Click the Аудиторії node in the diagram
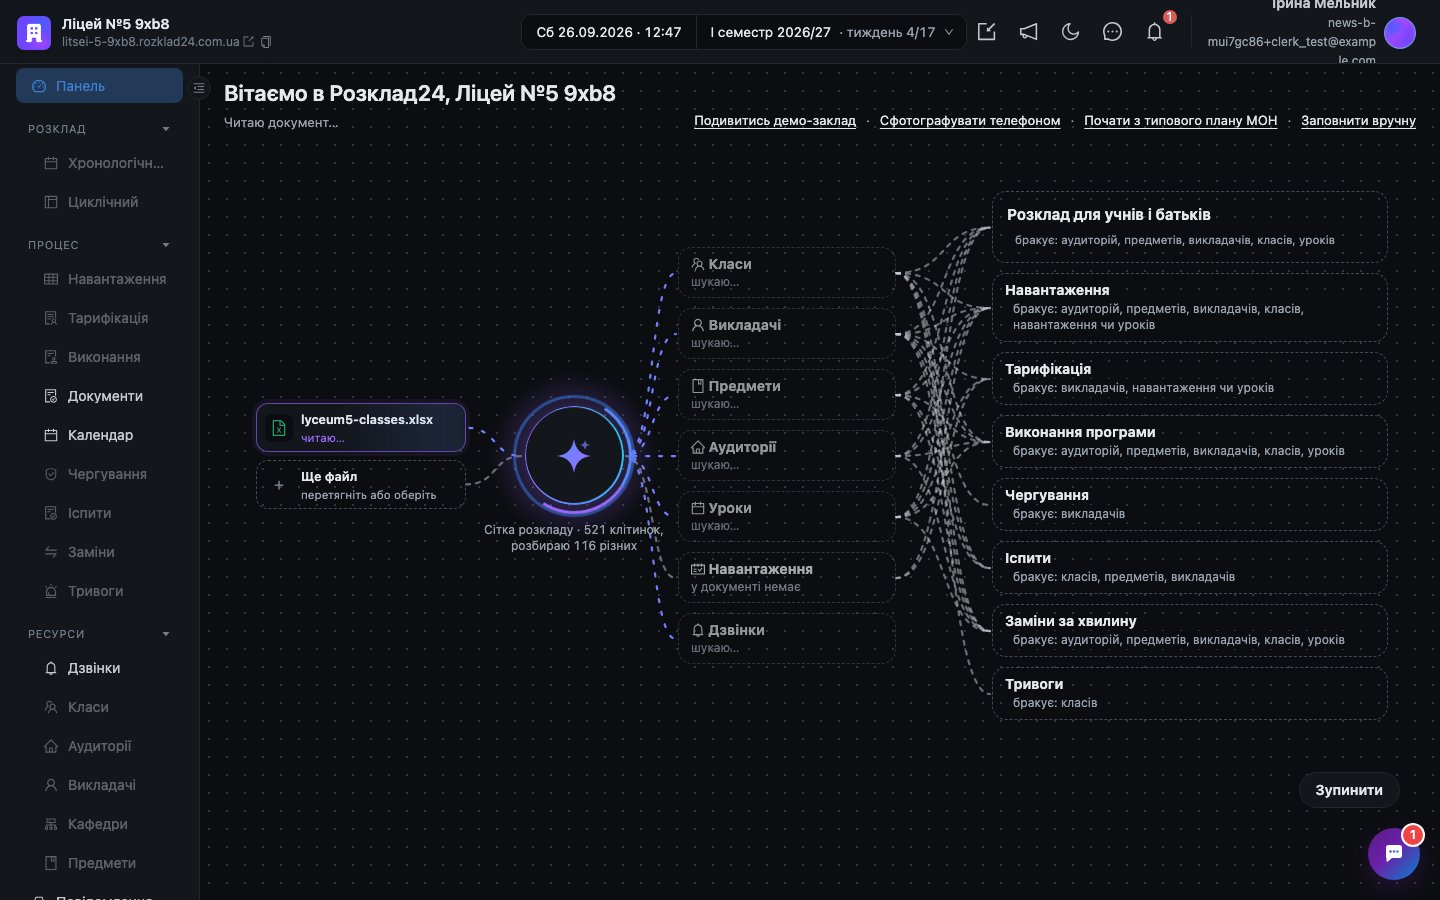This screenshot has width=1440, height=900. pos(786,456)
